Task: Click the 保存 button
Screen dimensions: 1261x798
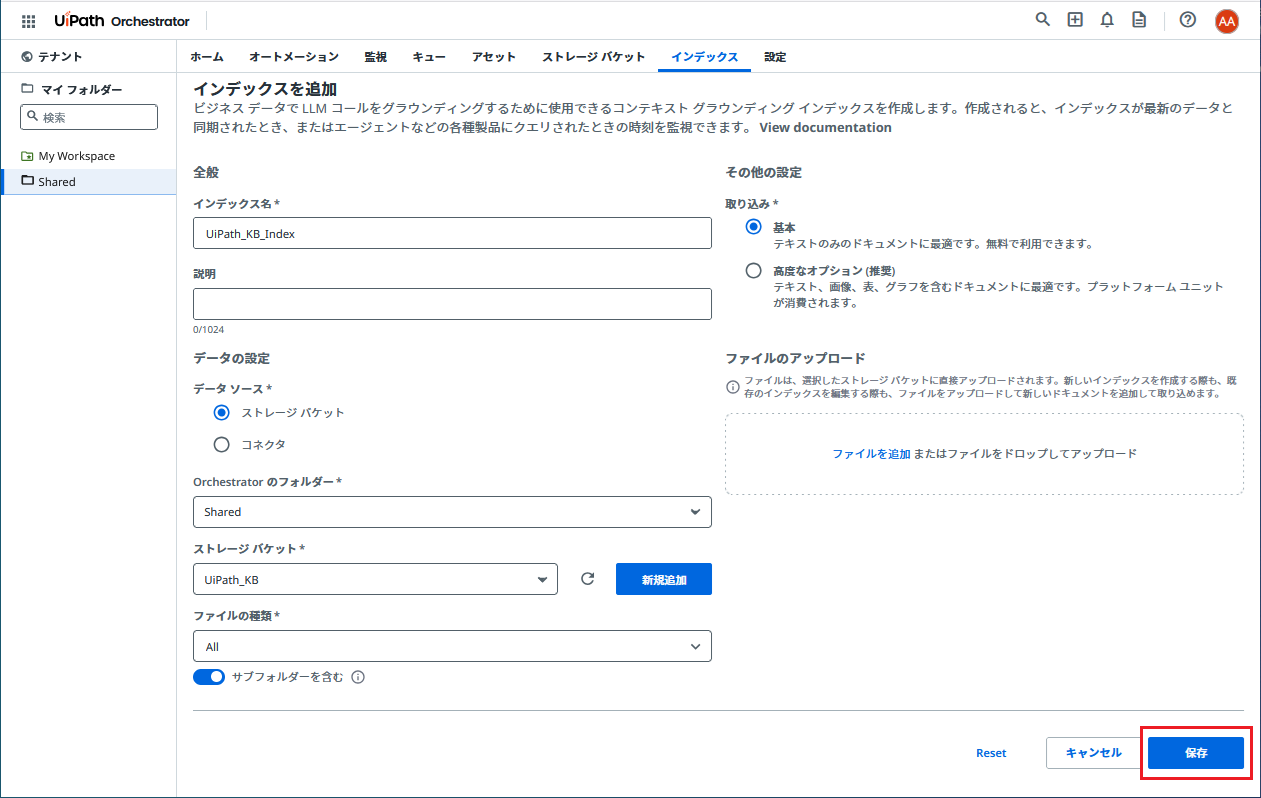Action: point(1196,753)
